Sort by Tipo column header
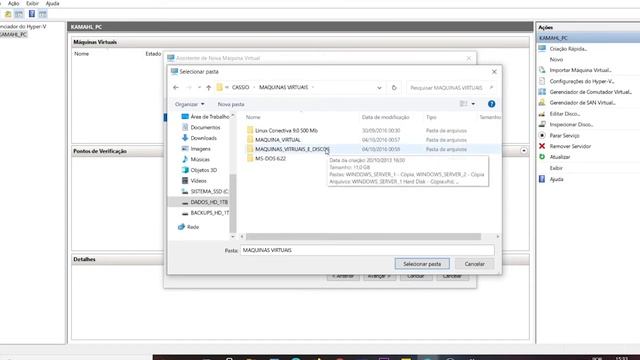The height and width of the screenshot is (360, 640). 431,117
